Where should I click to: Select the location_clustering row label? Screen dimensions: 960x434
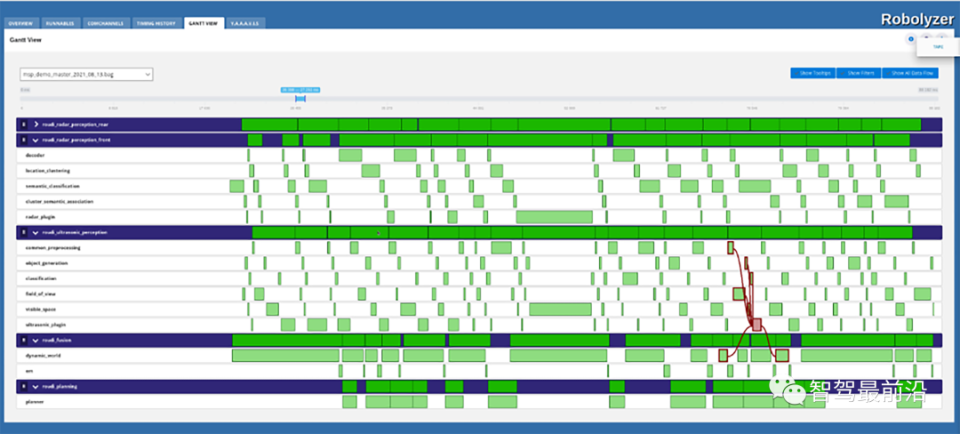coord(48,171)
